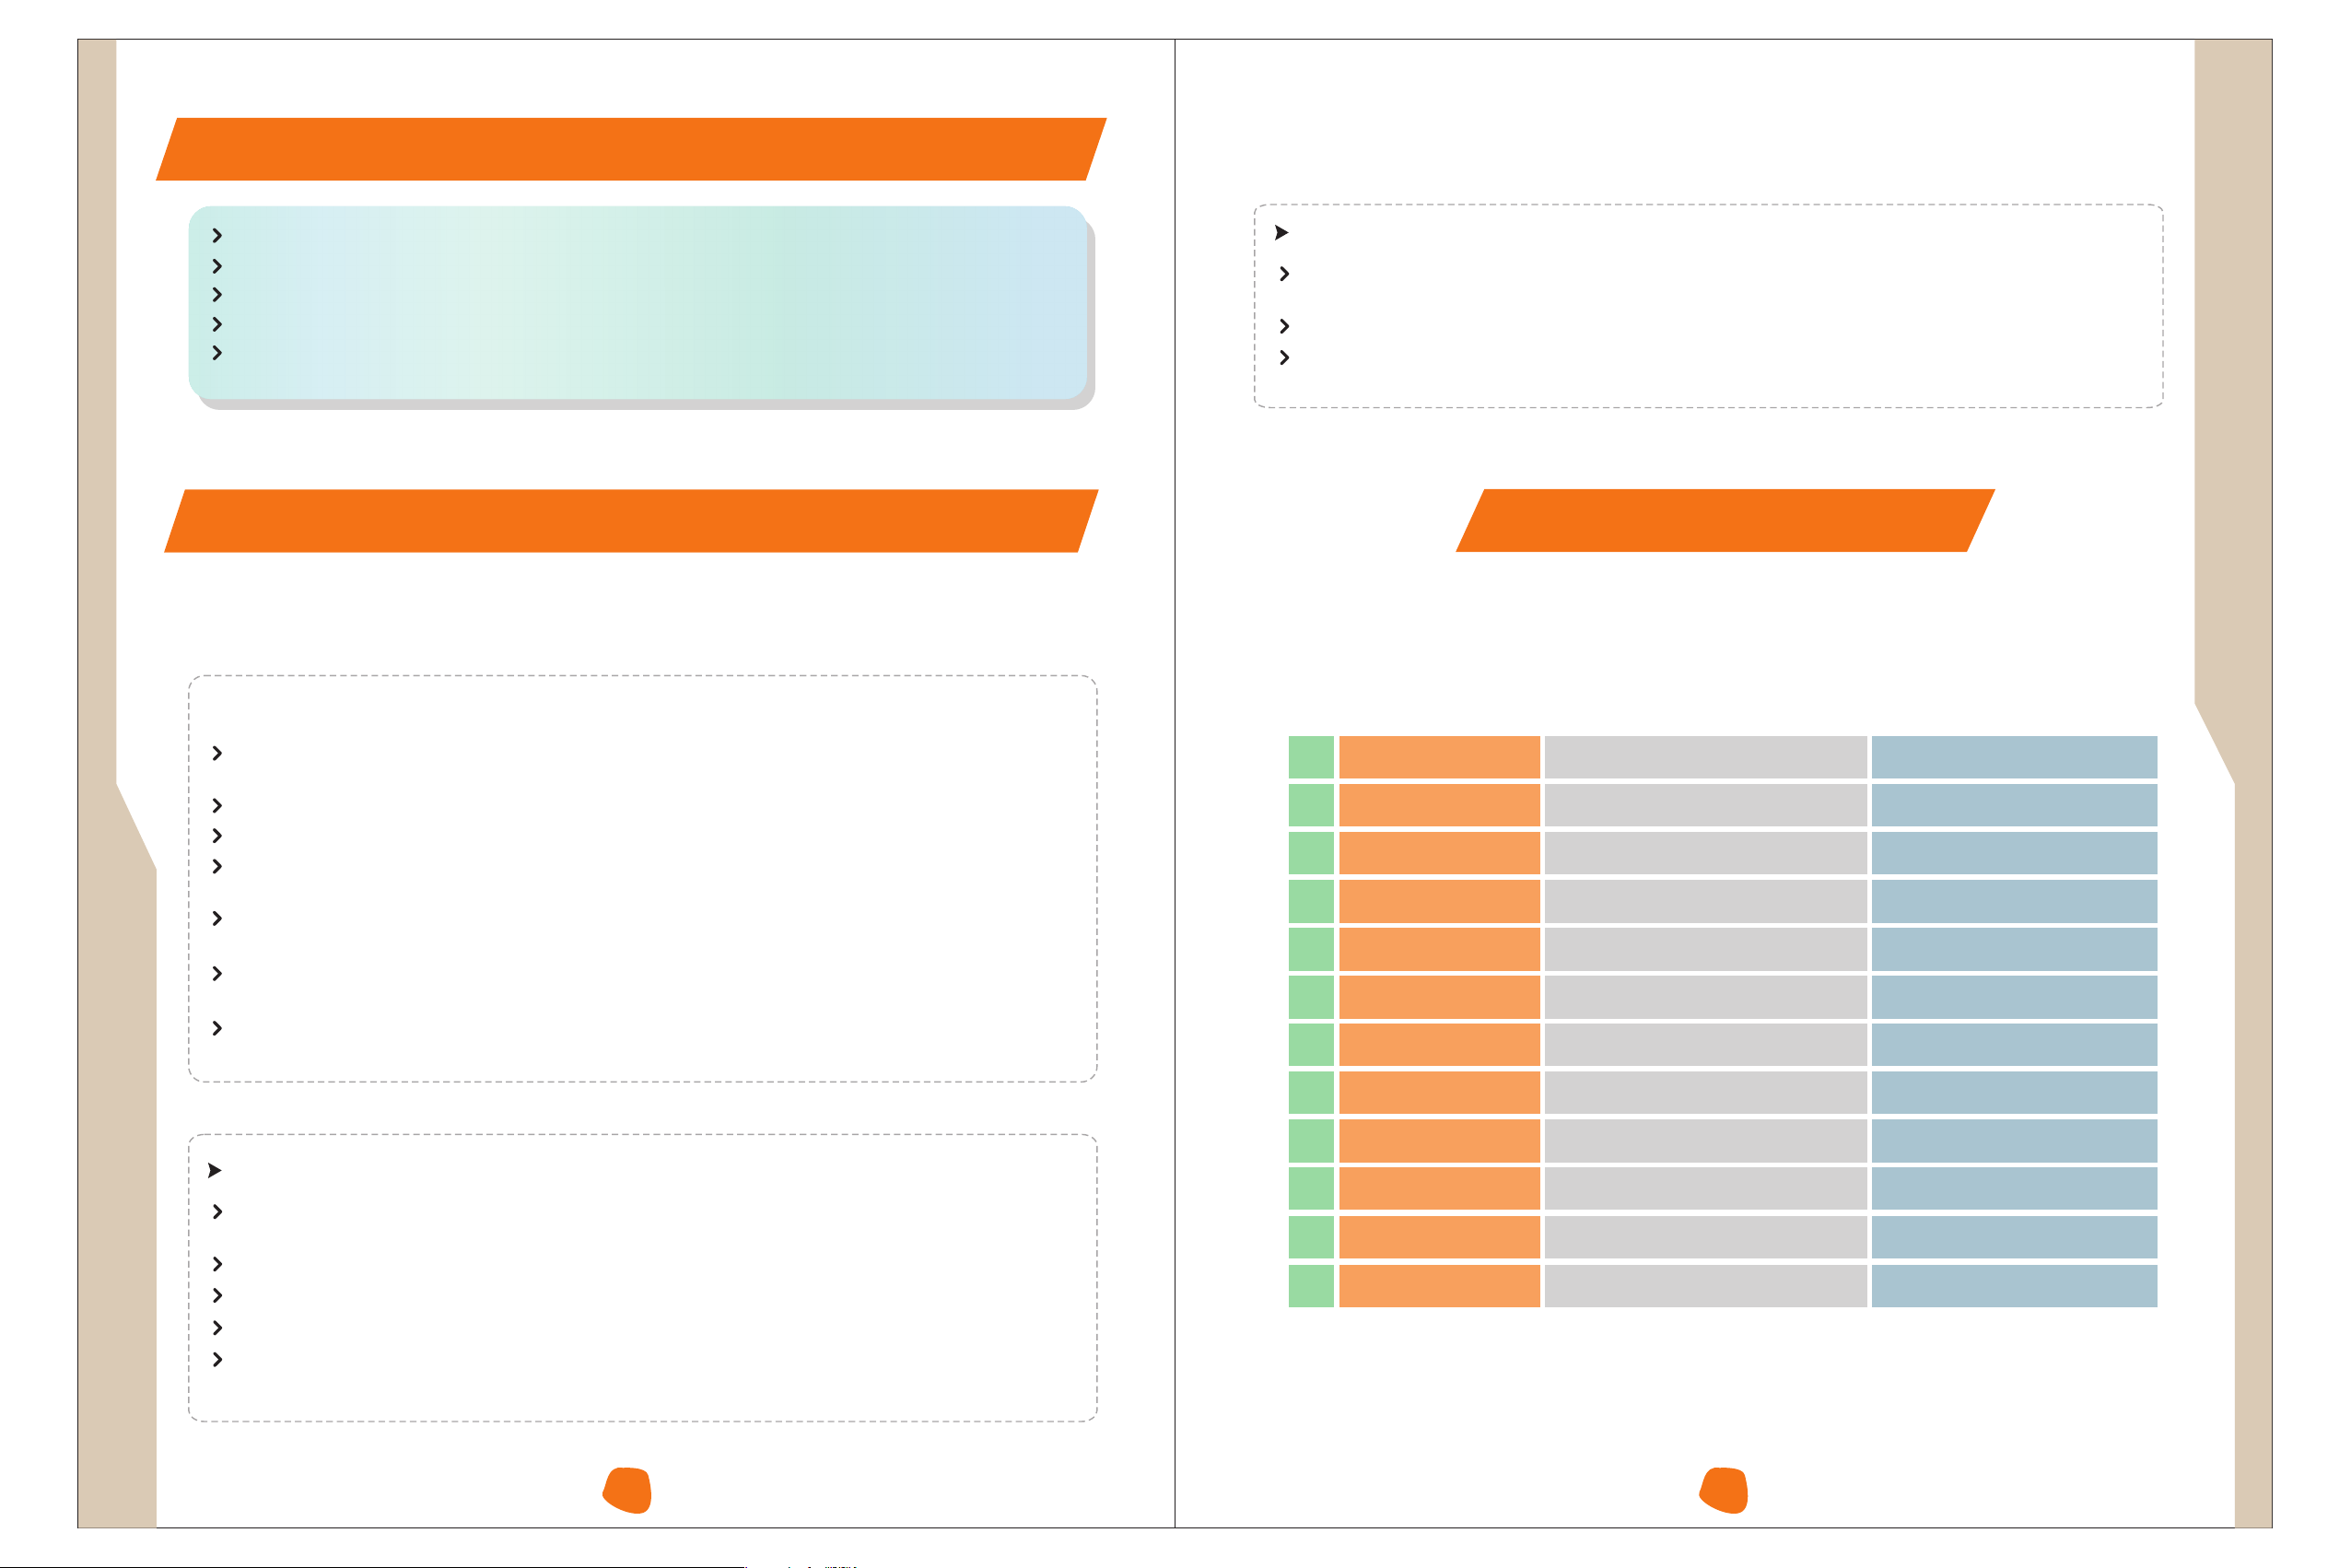Select the orange banner above the table

click(x=1725, y=520)
